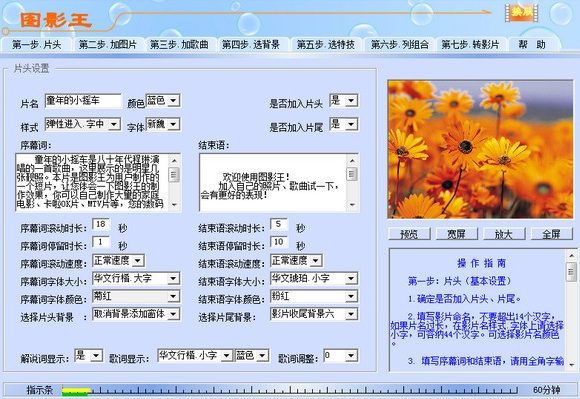Viewport: 580px width, 399px height.
Task: Click the 结束语停留时长 field
Action: click(x=279, y=242)
